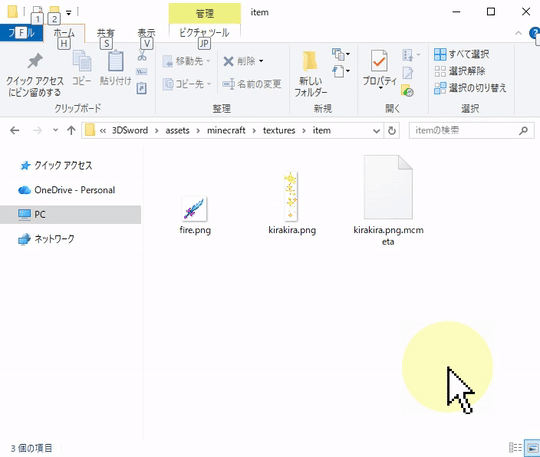Go forward with the right arrow
Screen dimensions: 540x457
[x=37, y=131]
